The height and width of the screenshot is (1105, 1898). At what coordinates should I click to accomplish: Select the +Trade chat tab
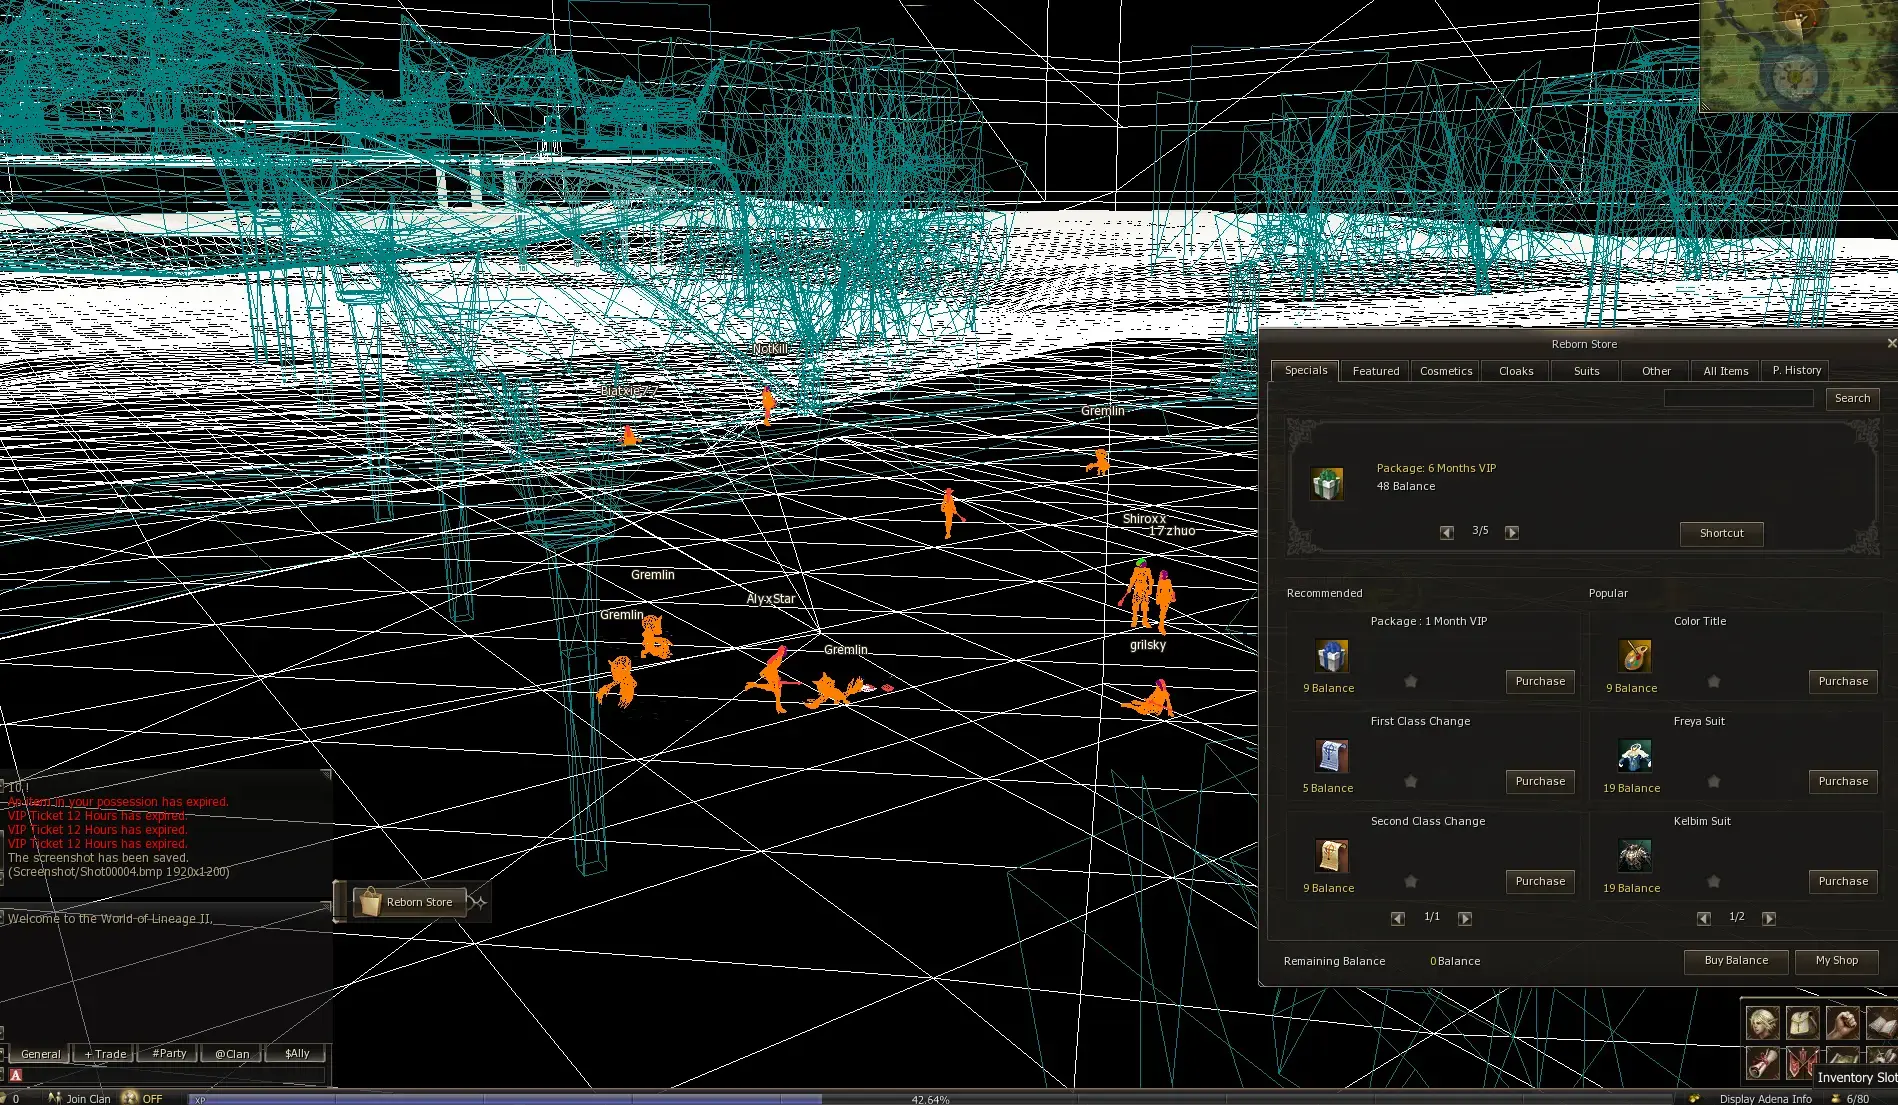104,1054
